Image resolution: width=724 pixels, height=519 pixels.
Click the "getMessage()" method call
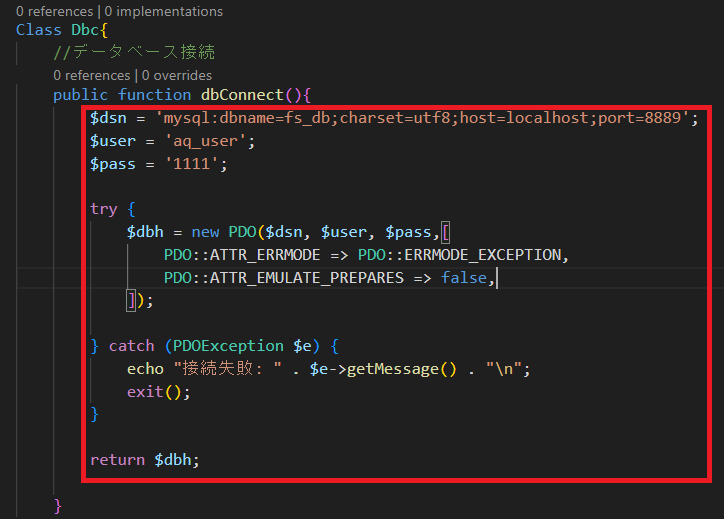coord(402,369)
